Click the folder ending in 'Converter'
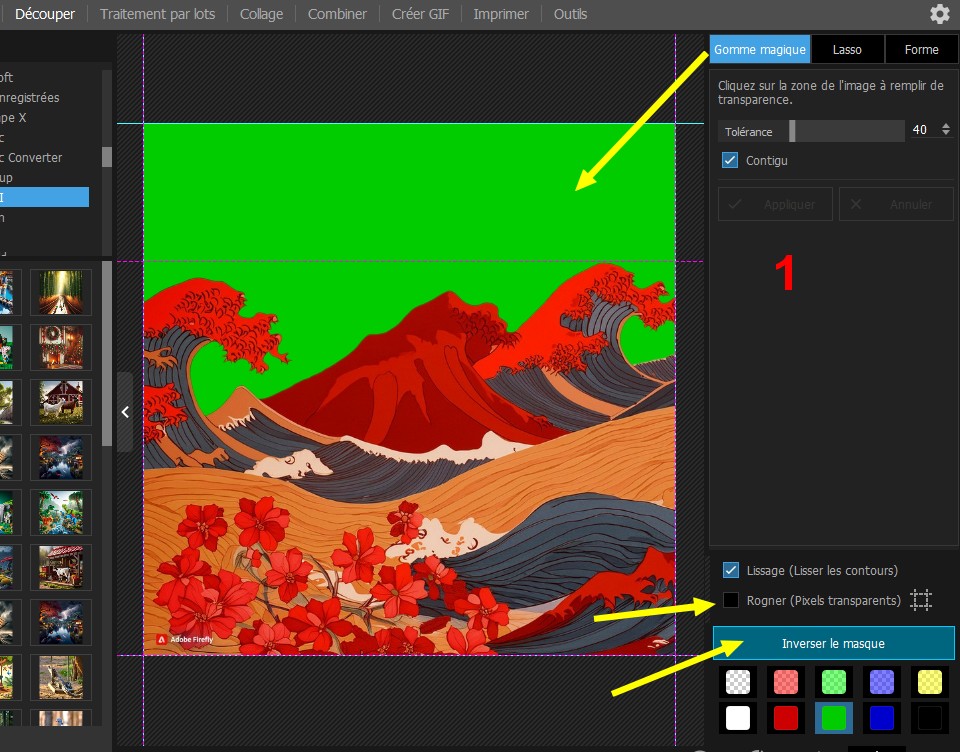Viewport: 960px width, 752px height. point(31,157)
